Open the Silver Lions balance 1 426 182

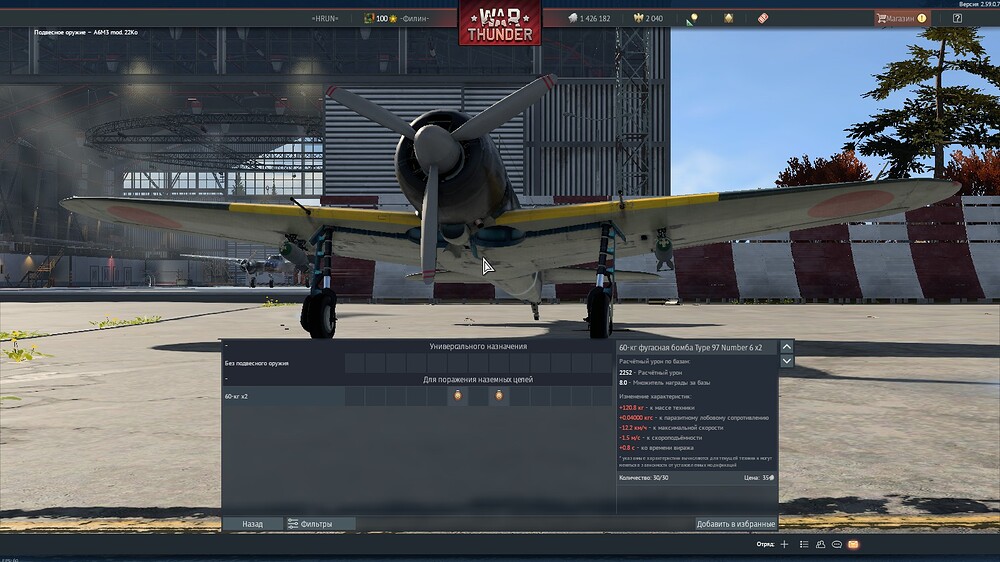coord(589,18)
